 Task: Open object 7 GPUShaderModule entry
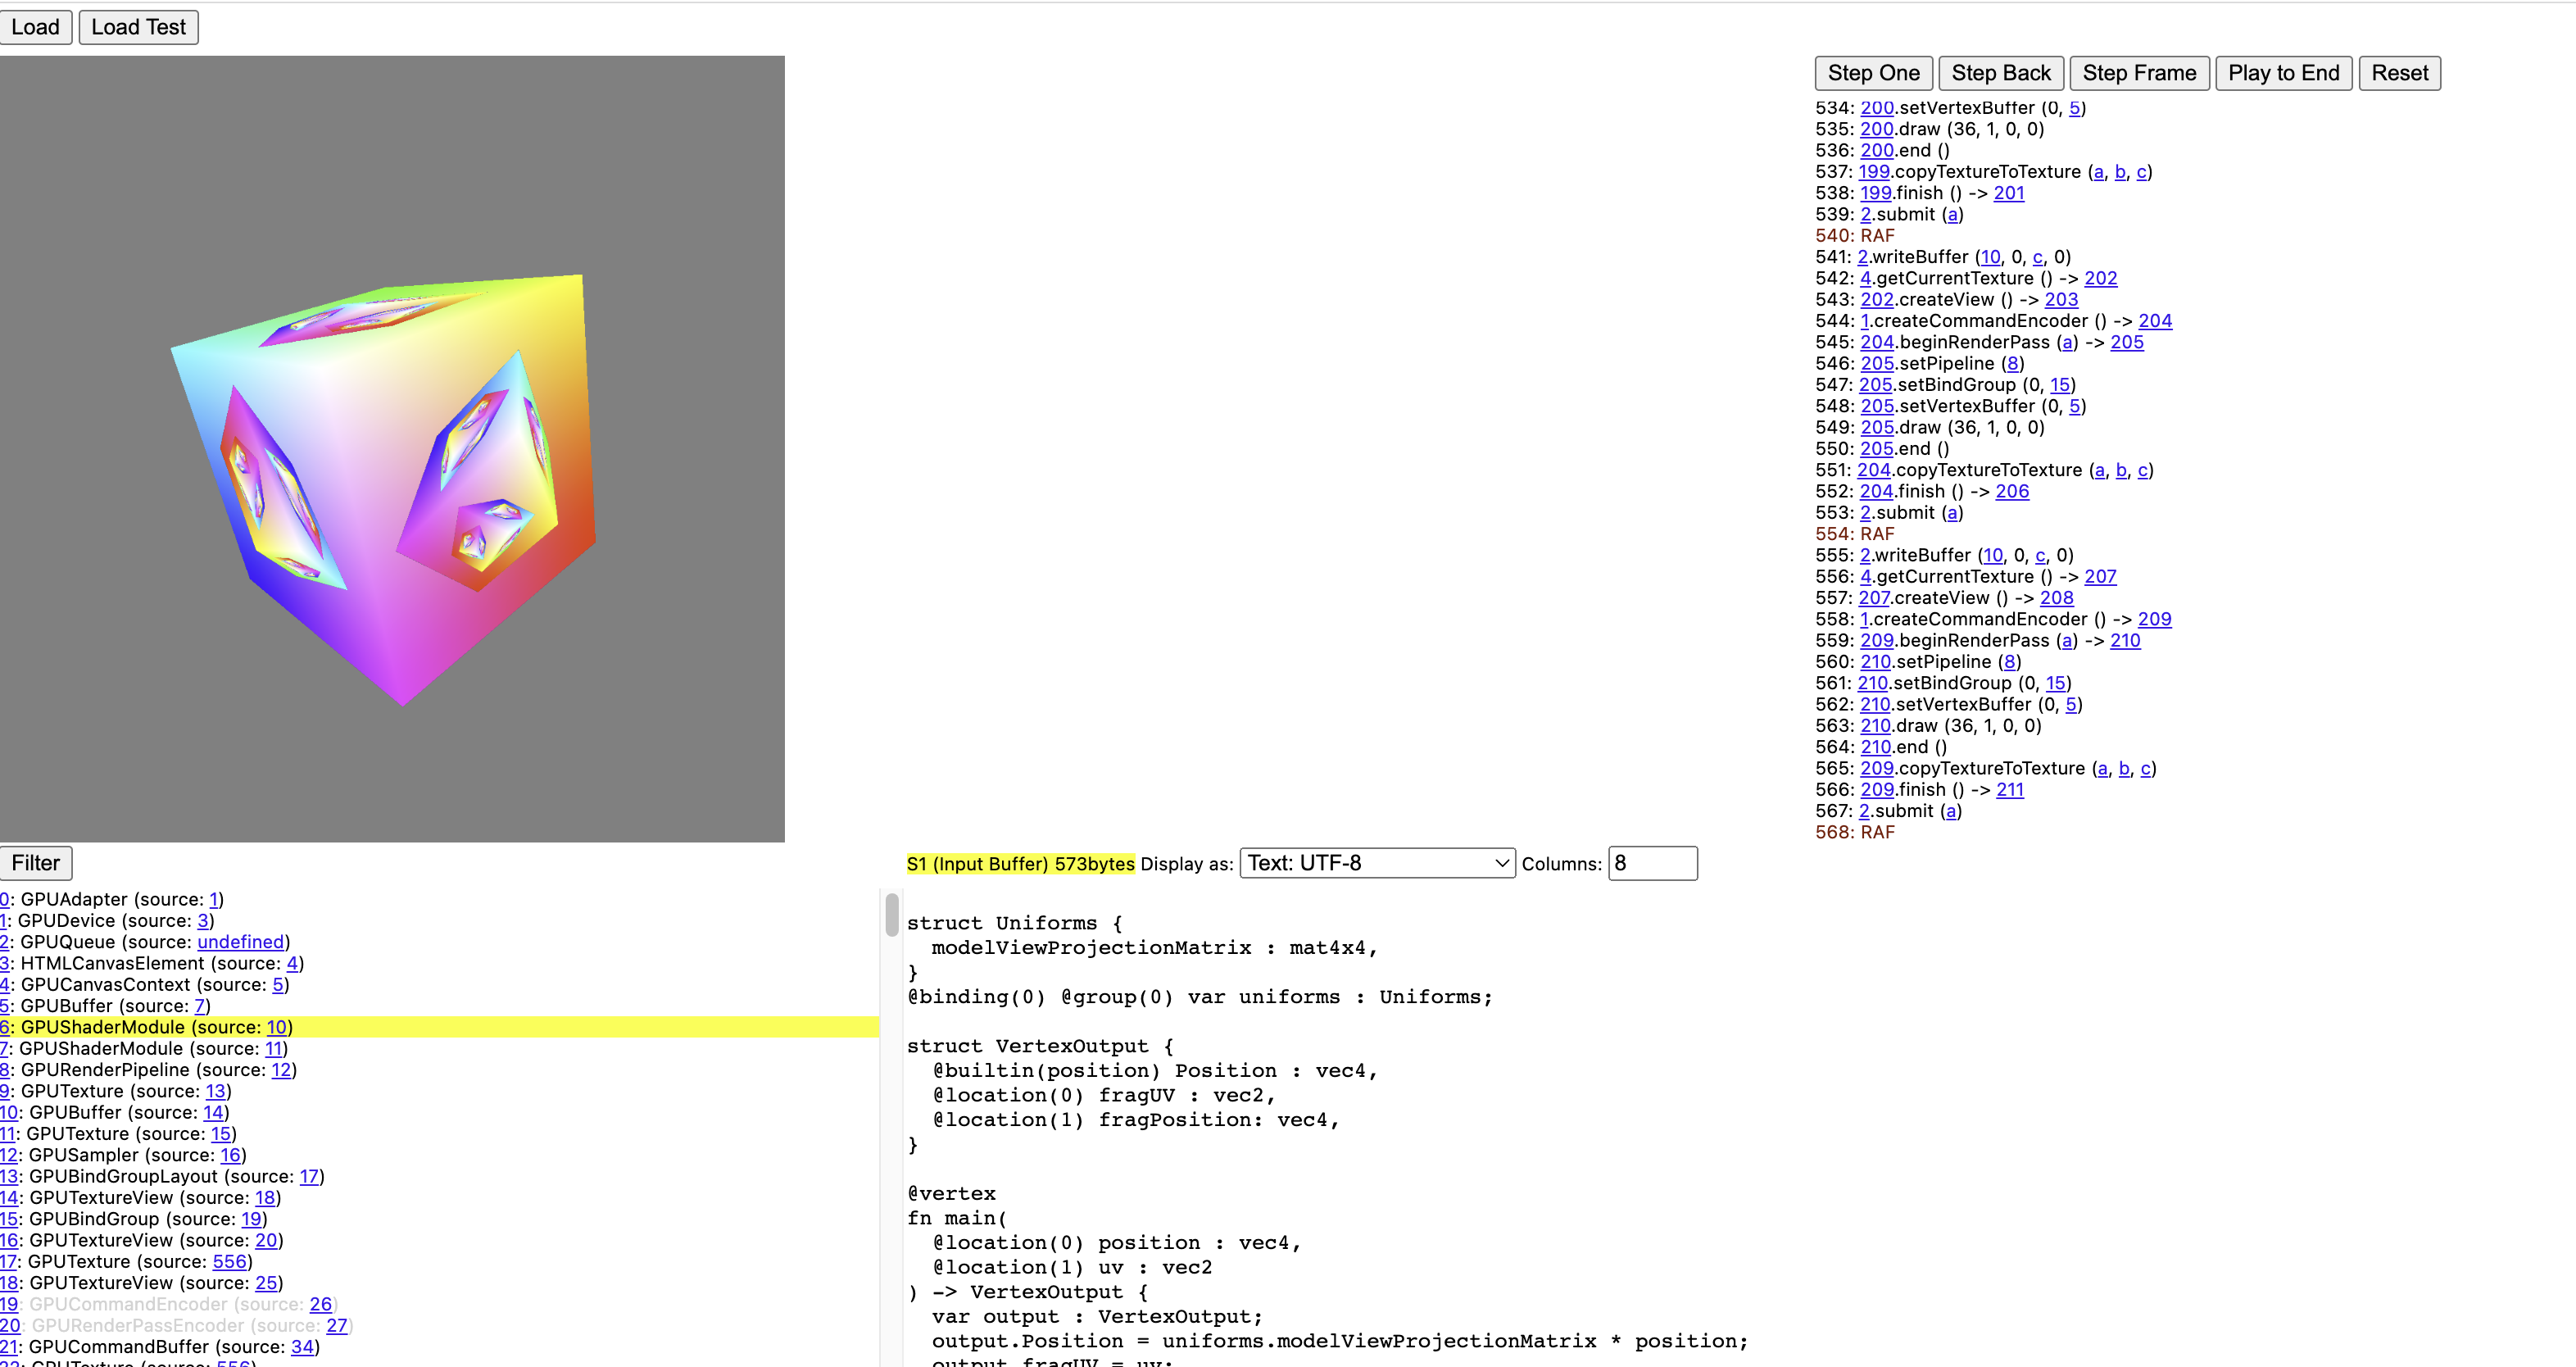[x=4, y=1048]
